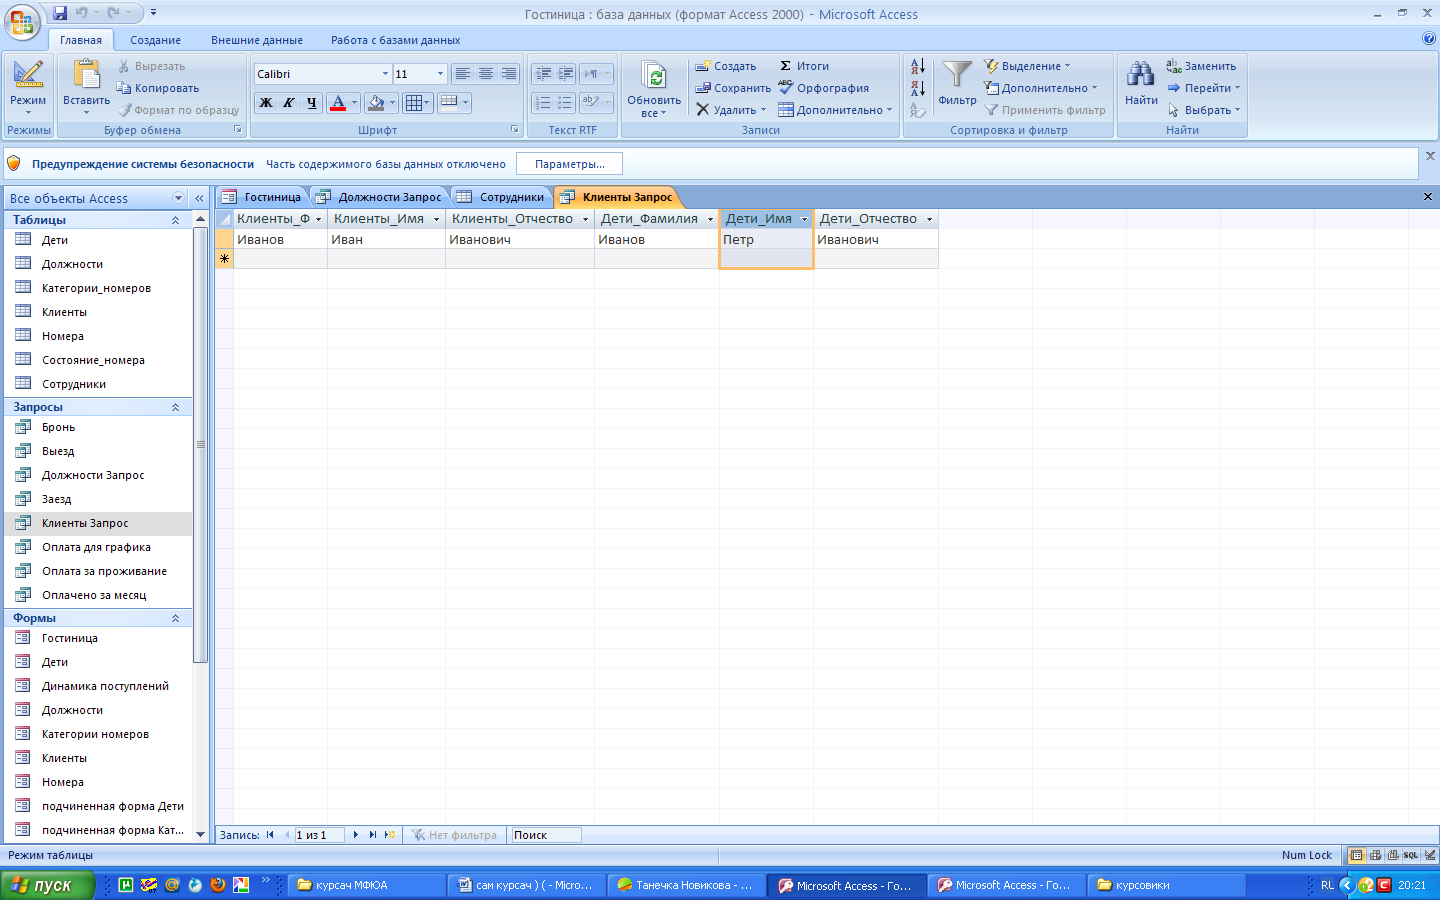Viewport: 1440px width, 900px height.
Task: Switch to Работа с базами данных tab
Action: (x=396, y=40)
